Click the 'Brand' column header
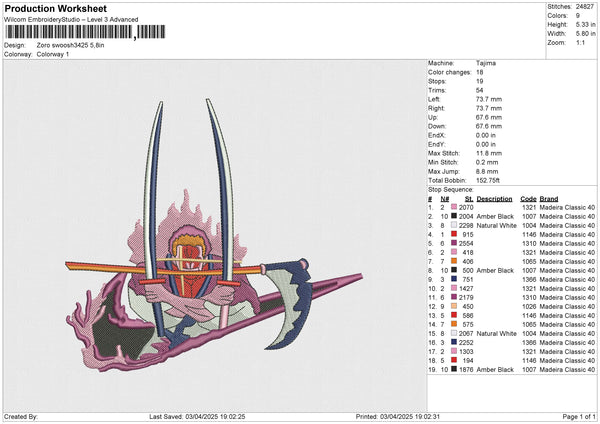 (x=549, y=199)
